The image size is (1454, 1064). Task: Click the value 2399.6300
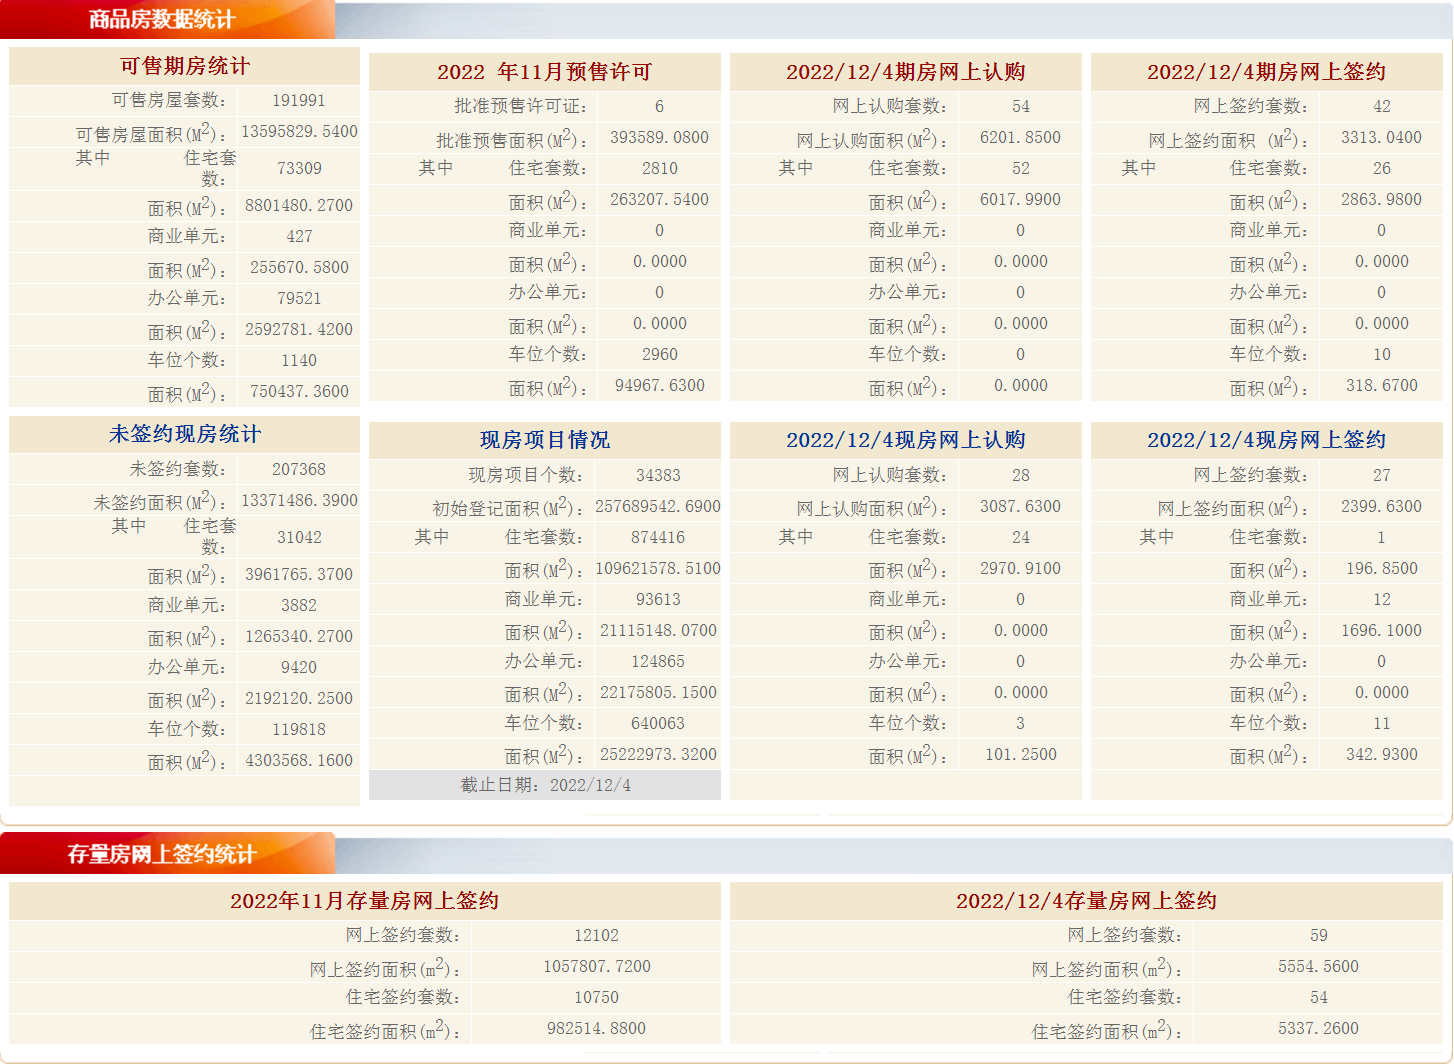1381,506
